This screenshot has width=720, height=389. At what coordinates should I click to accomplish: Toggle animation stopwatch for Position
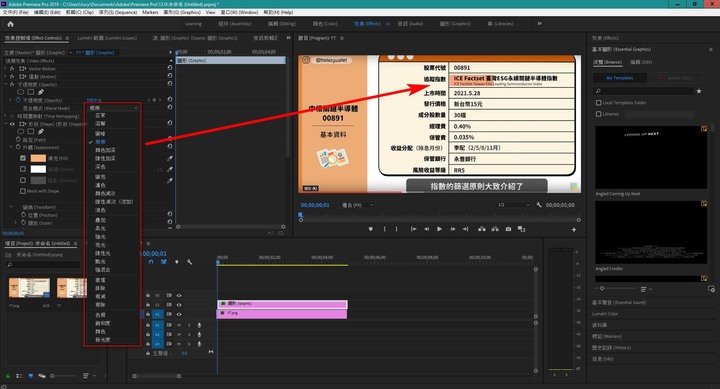(x=23, y=214)
